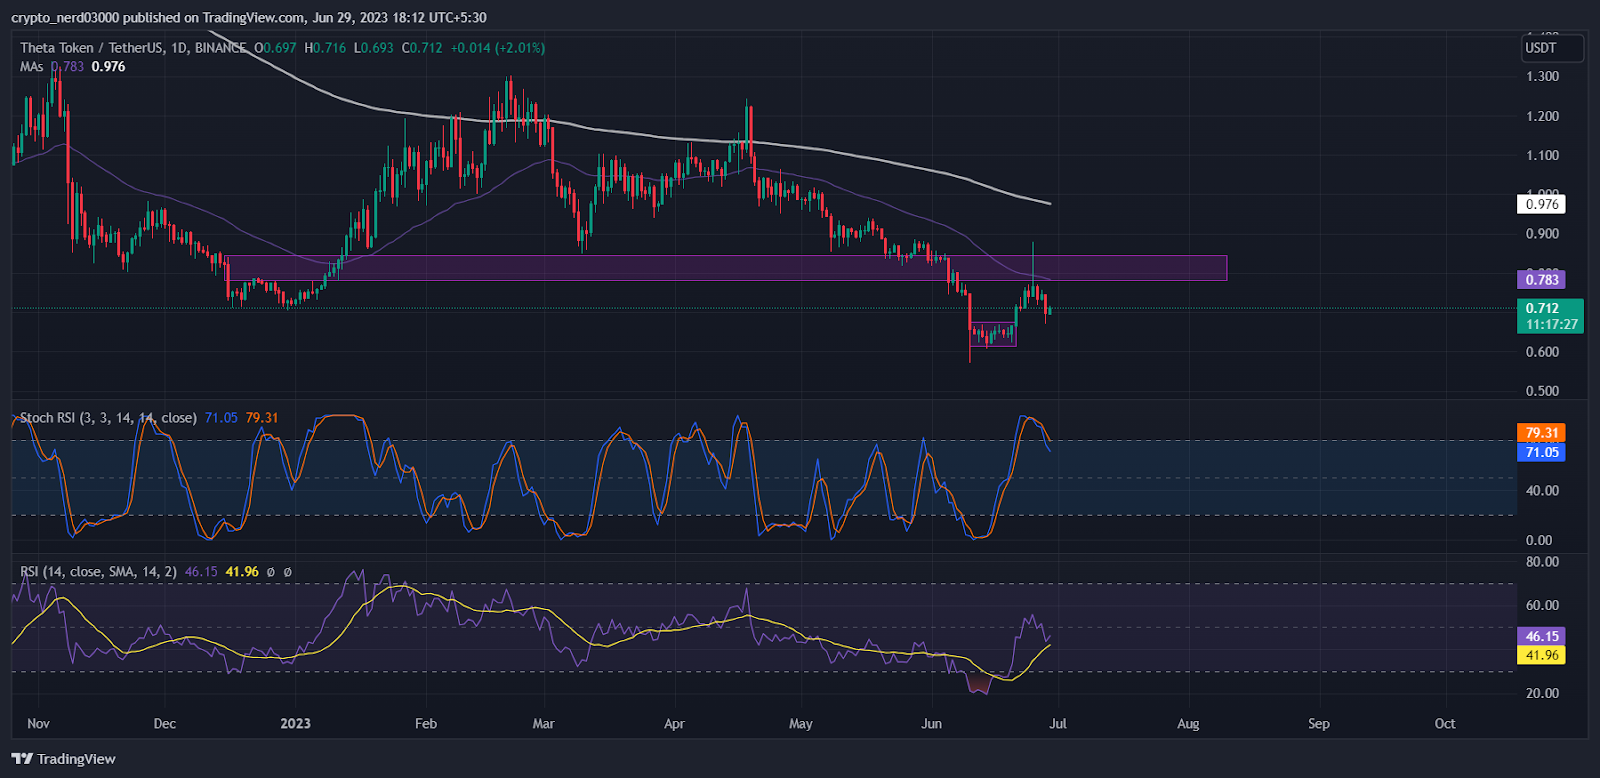Click the +0.014 (+2.01%) change value

[498, 48]
